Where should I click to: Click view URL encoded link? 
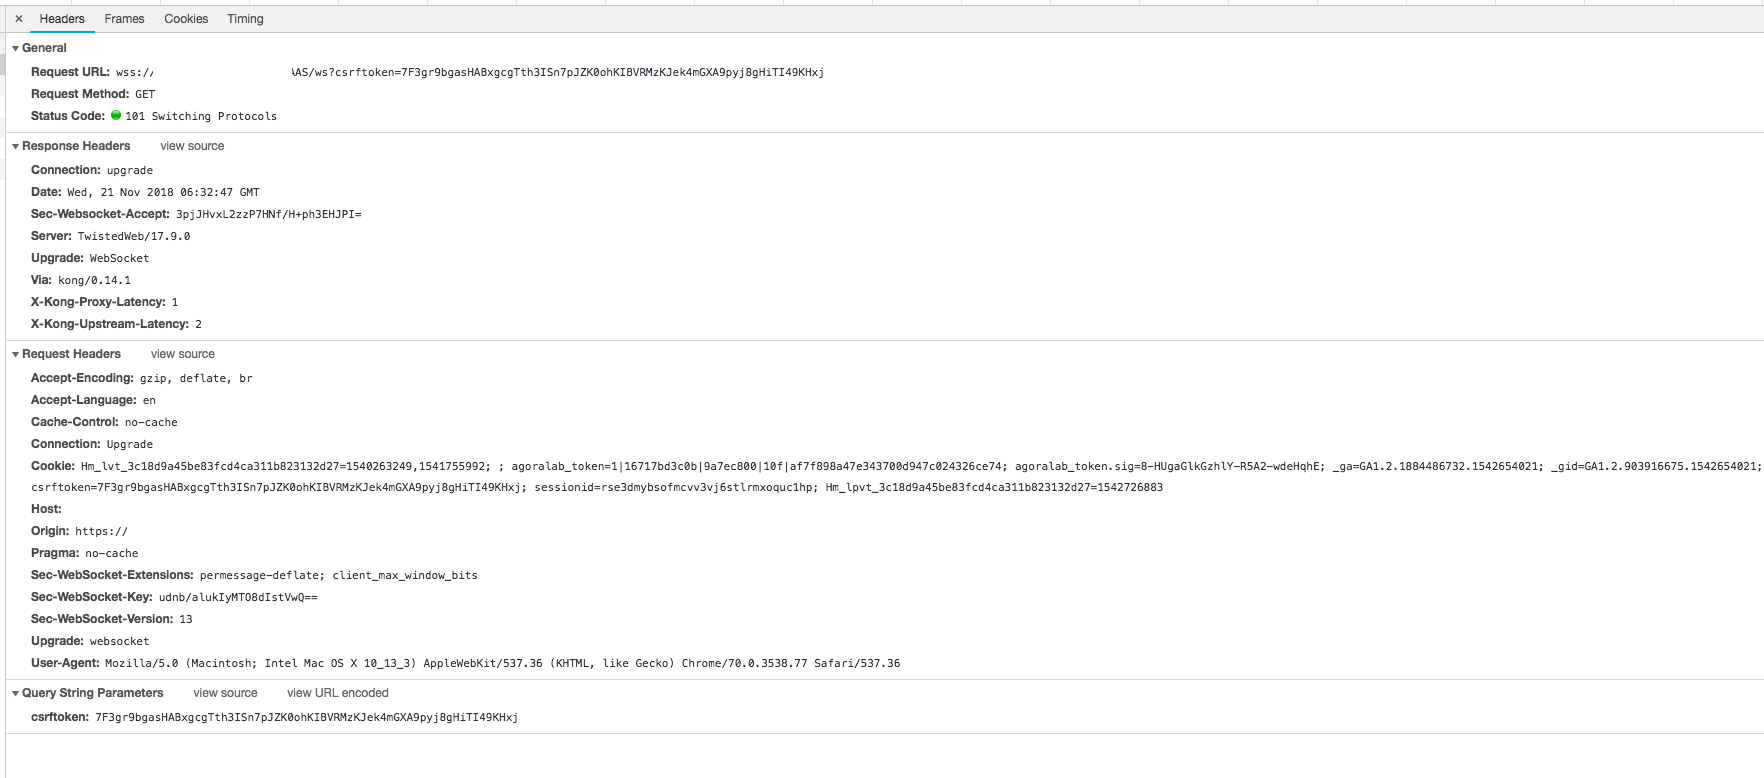point(337,693)
